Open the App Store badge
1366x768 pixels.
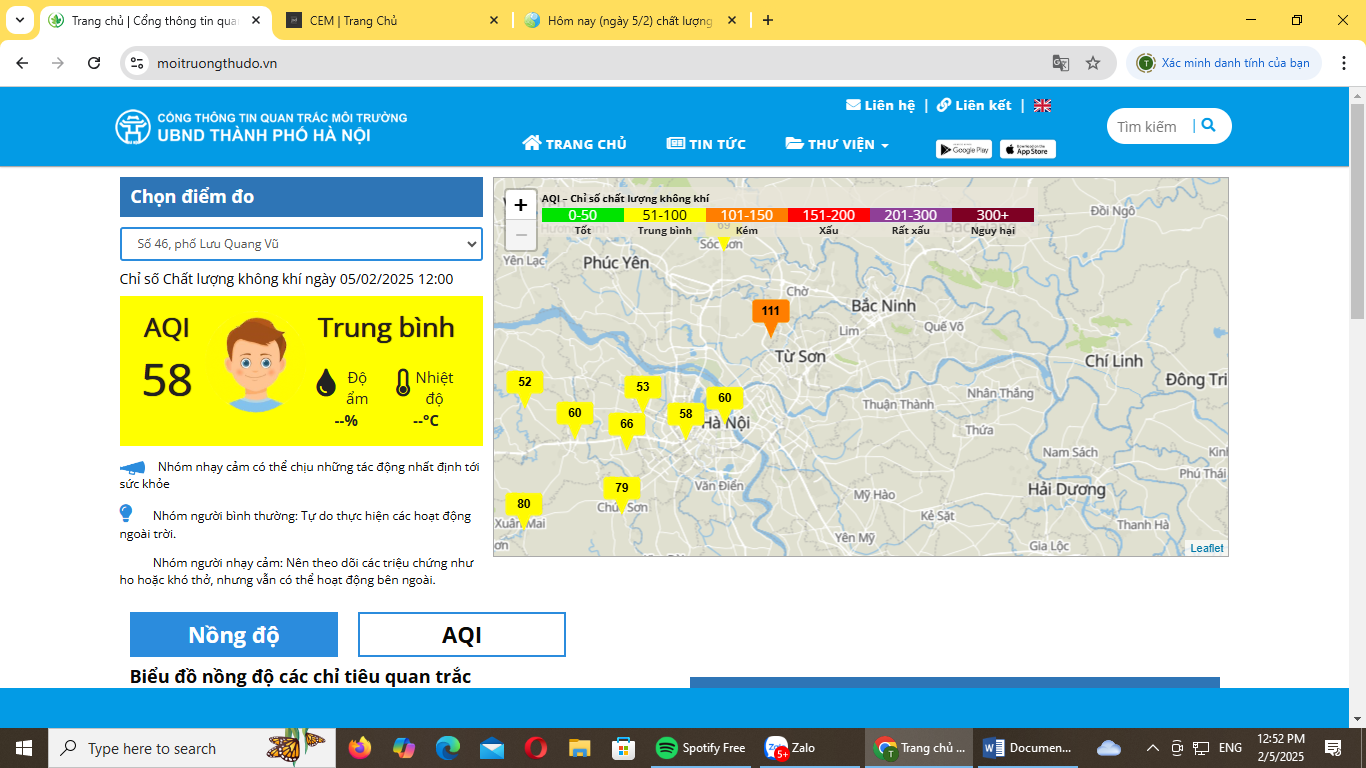(1028, 149)
